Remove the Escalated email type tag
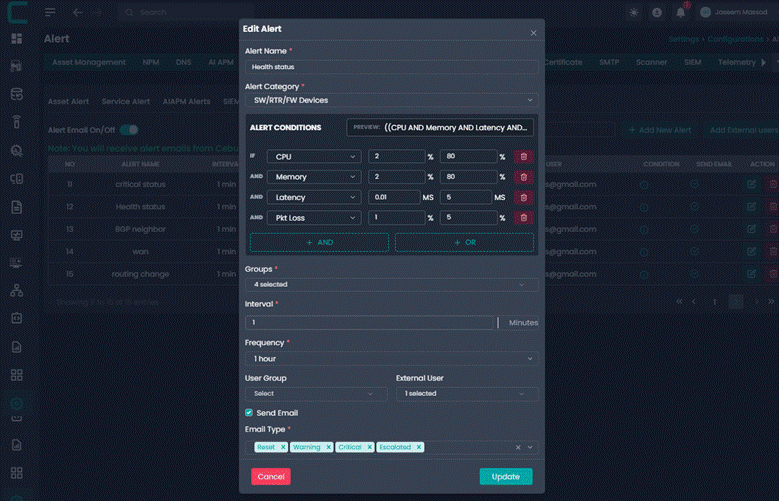This screenshot has width=779, height=501. pos(419,447)
